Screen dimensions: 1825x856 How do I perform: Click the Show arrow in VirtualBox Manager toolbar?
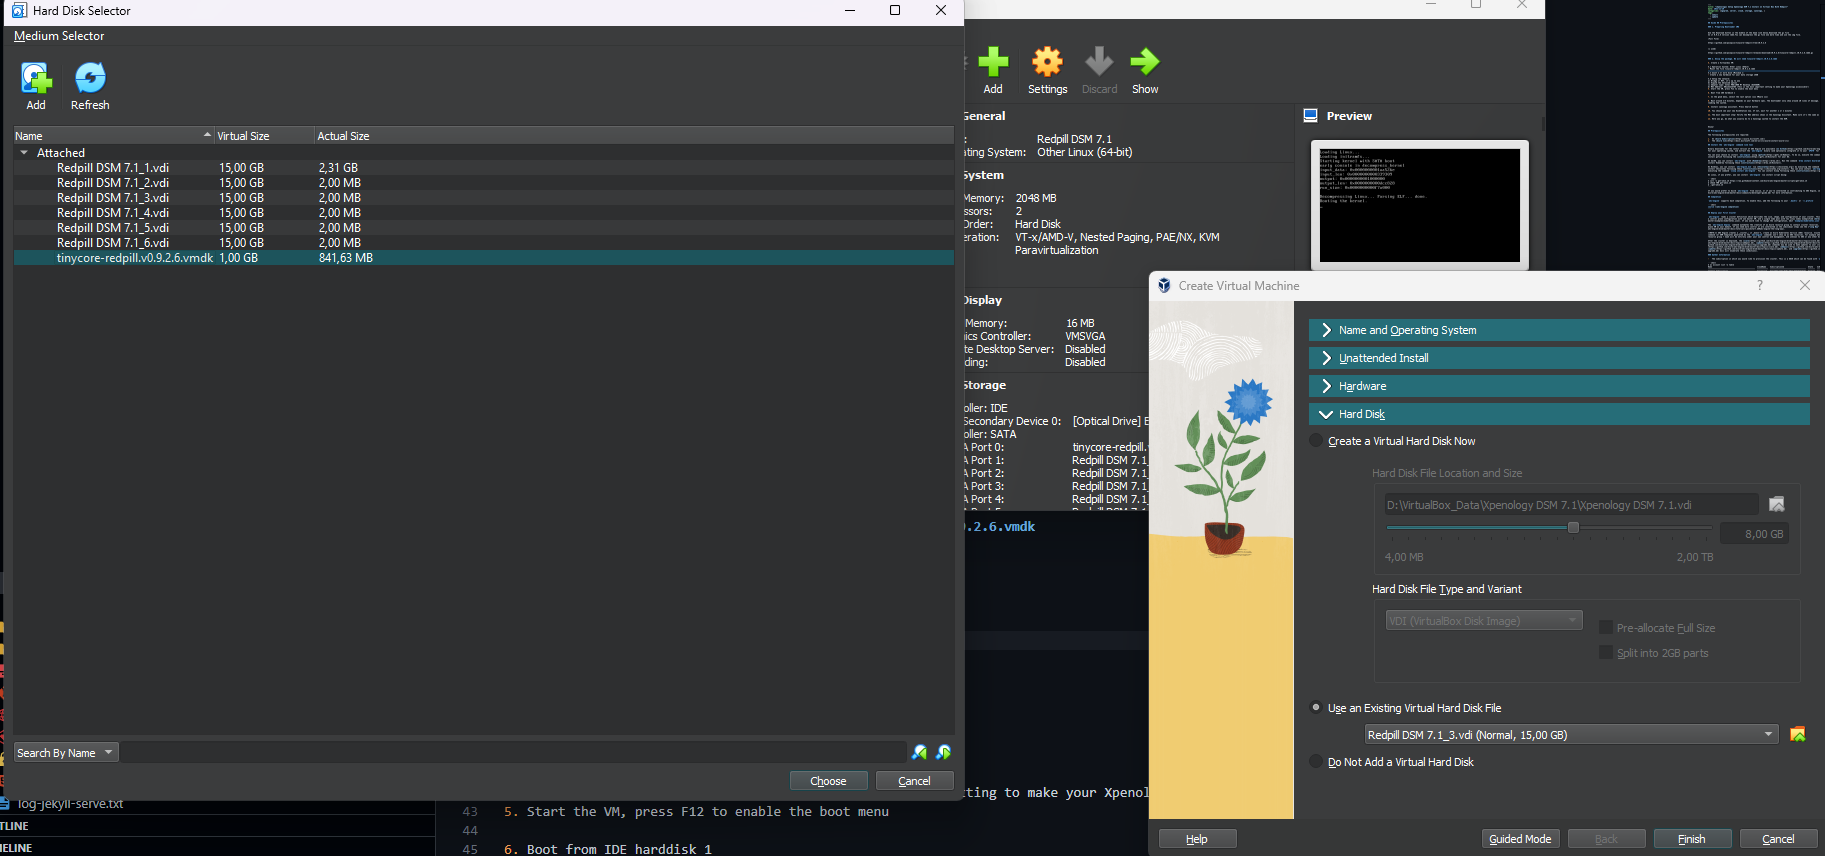[x=1145, y=62]
